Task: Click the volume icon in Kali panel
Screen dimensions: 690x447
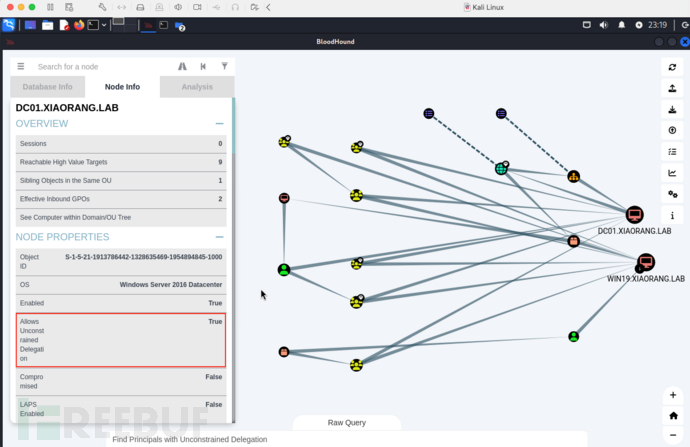Action: [603, 25]
